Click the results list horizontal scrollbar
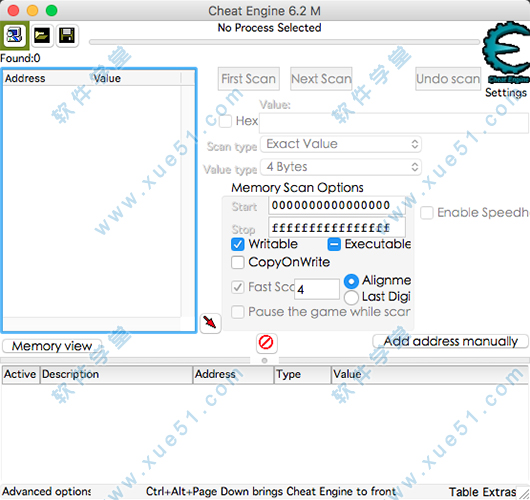The height and width of the screenshot is (500, 530). 92,324
